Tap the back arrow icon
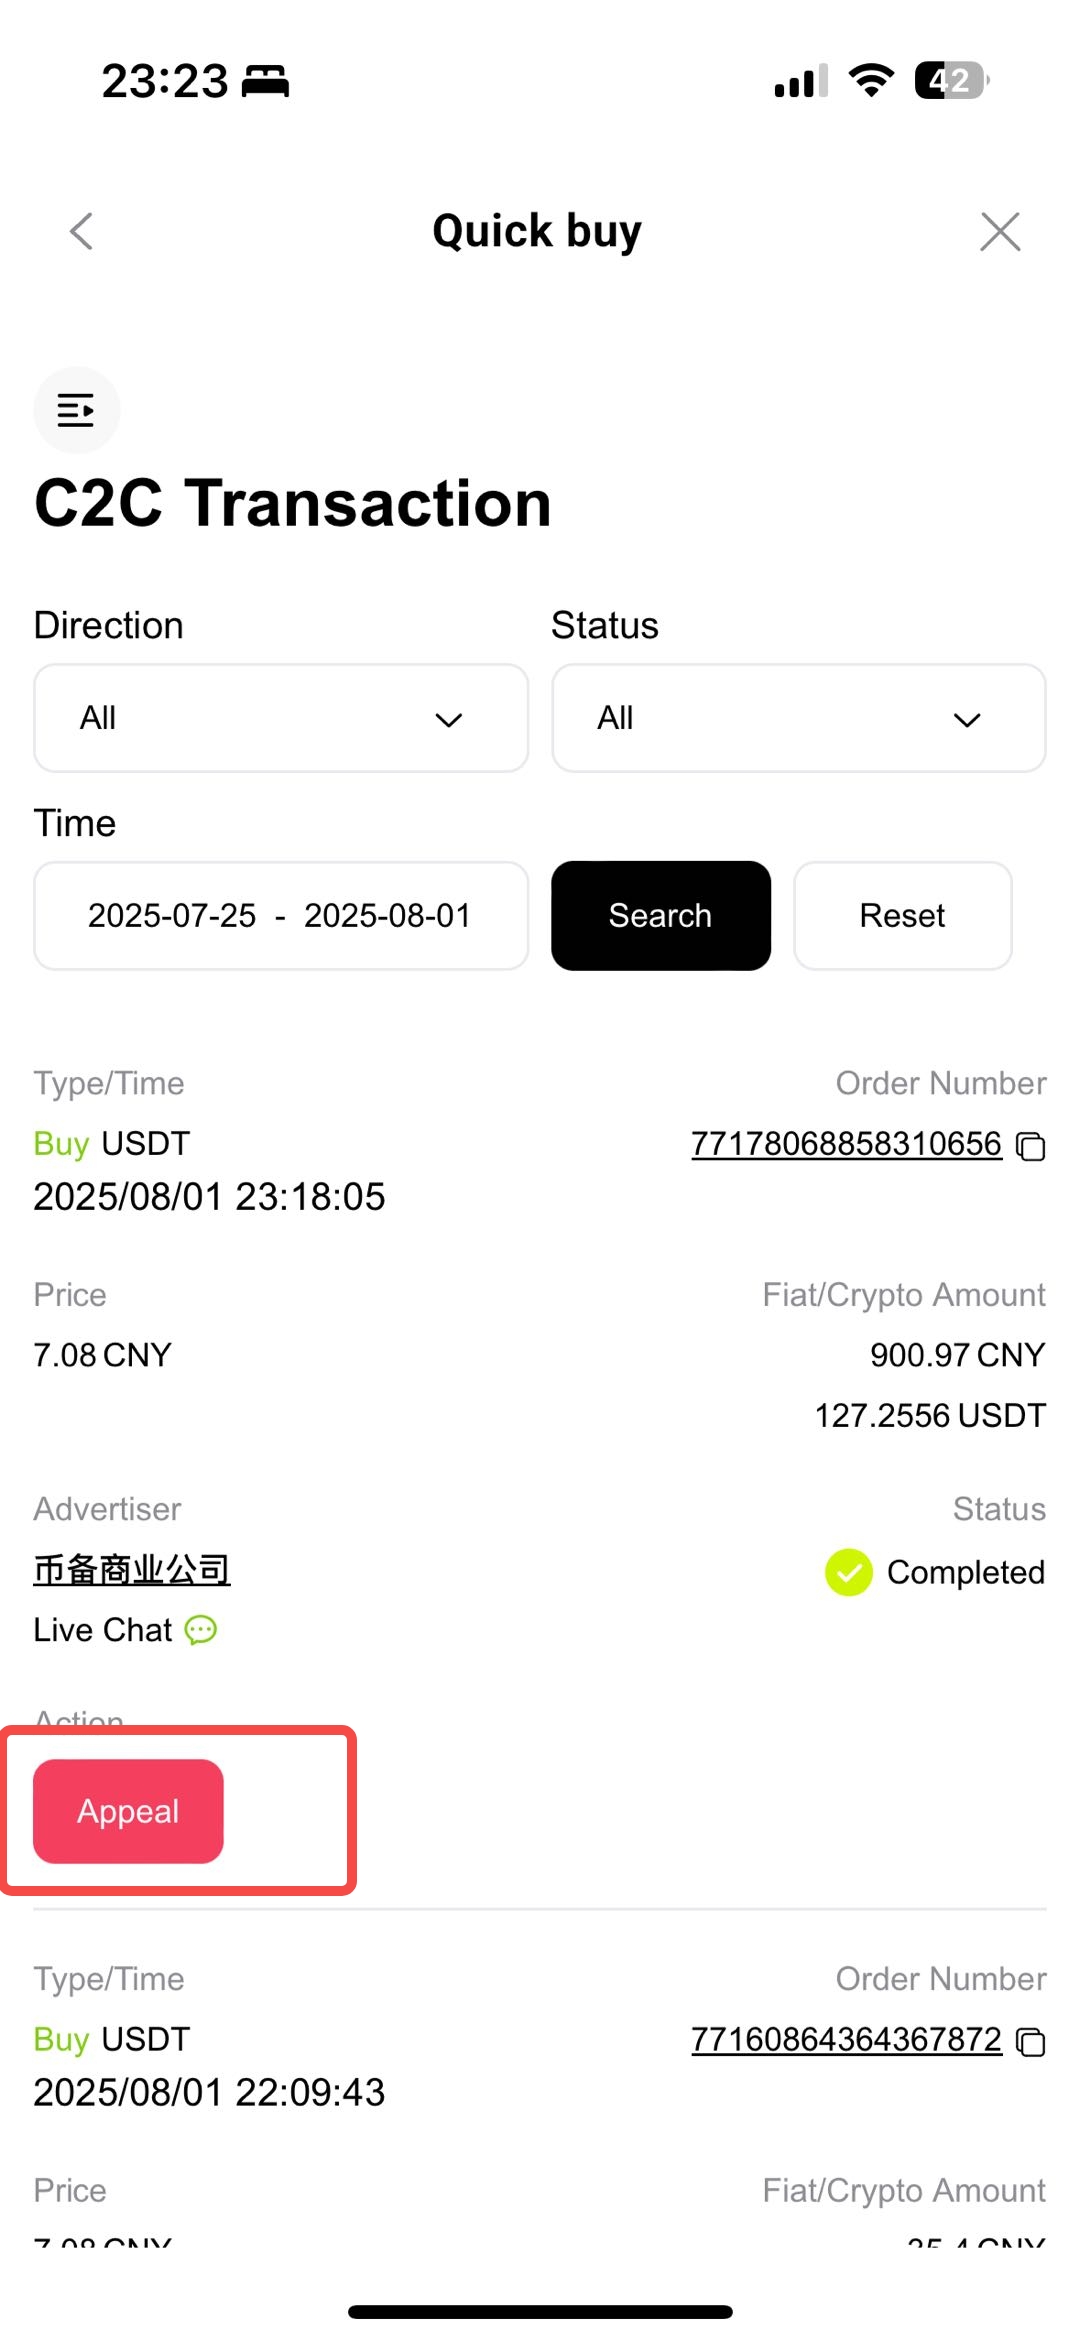The height and width of the screenshot is (2341, 1080). pyautogui.click(x=82, y=231)
